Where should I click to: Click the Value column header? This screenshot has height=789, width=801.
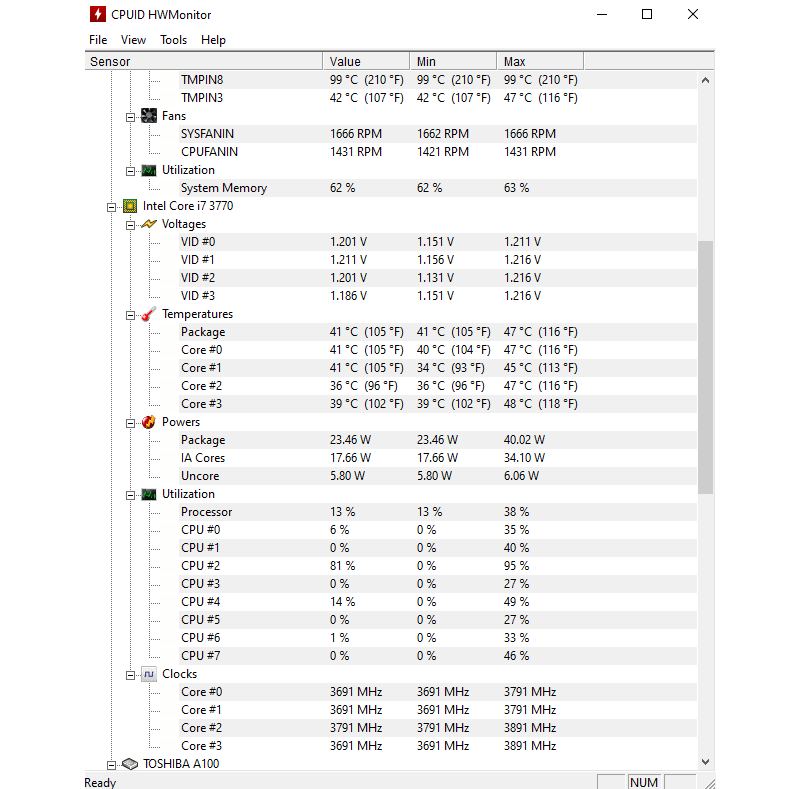[366, 61]
